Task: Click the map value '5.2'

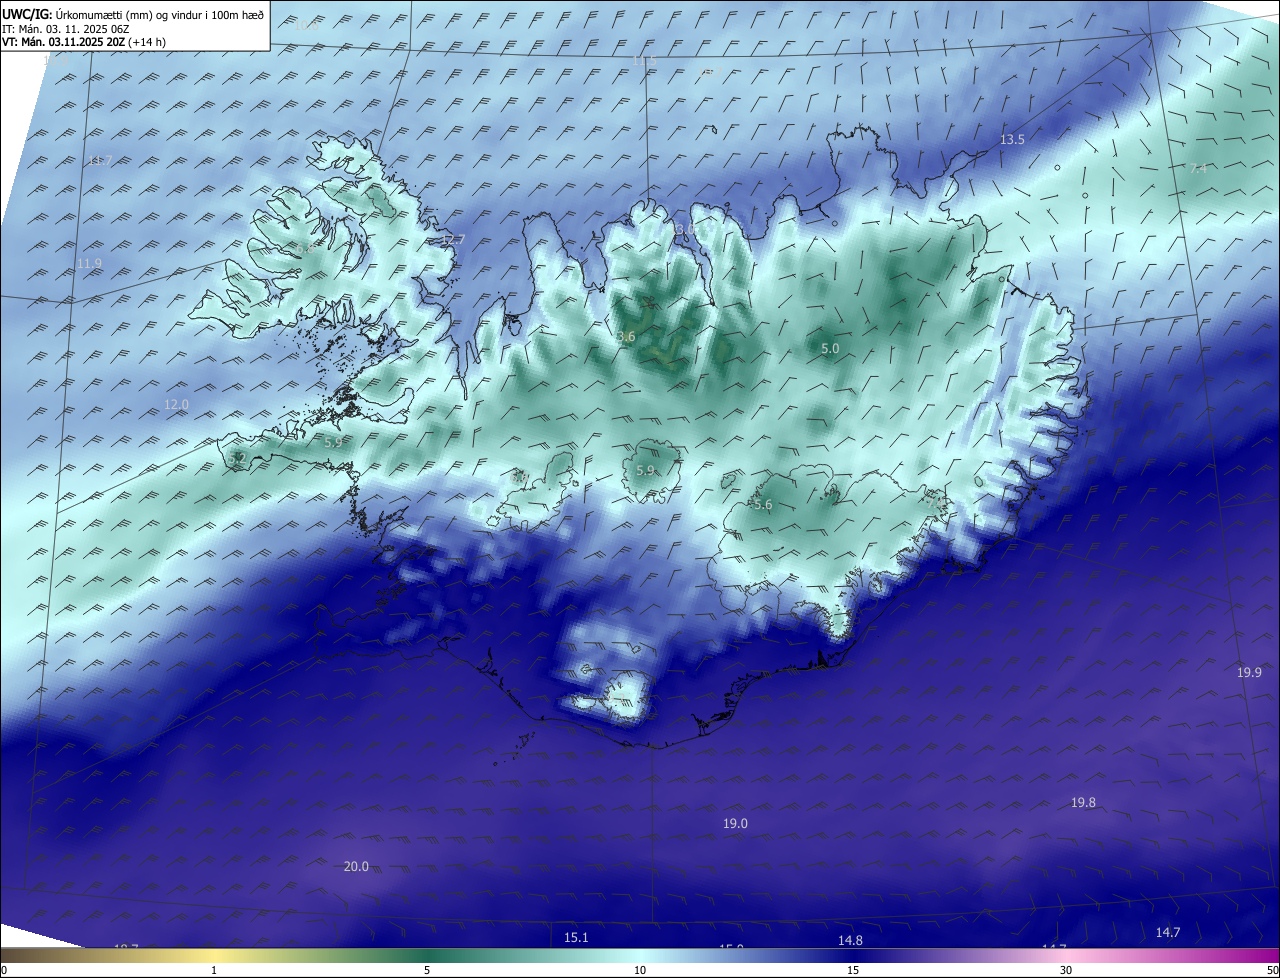Action: click(x=237, y=458)
